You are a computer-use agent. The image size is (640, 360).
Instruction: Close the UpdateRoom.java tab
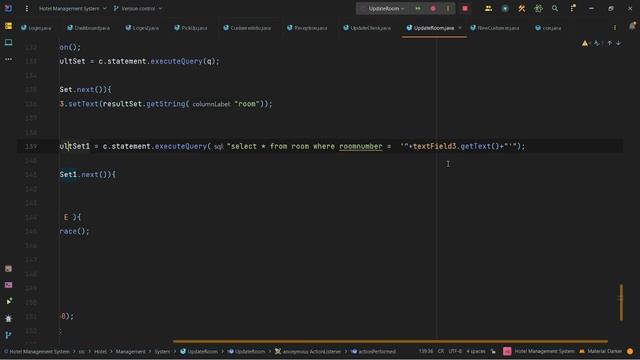click(x=460, y=28)
